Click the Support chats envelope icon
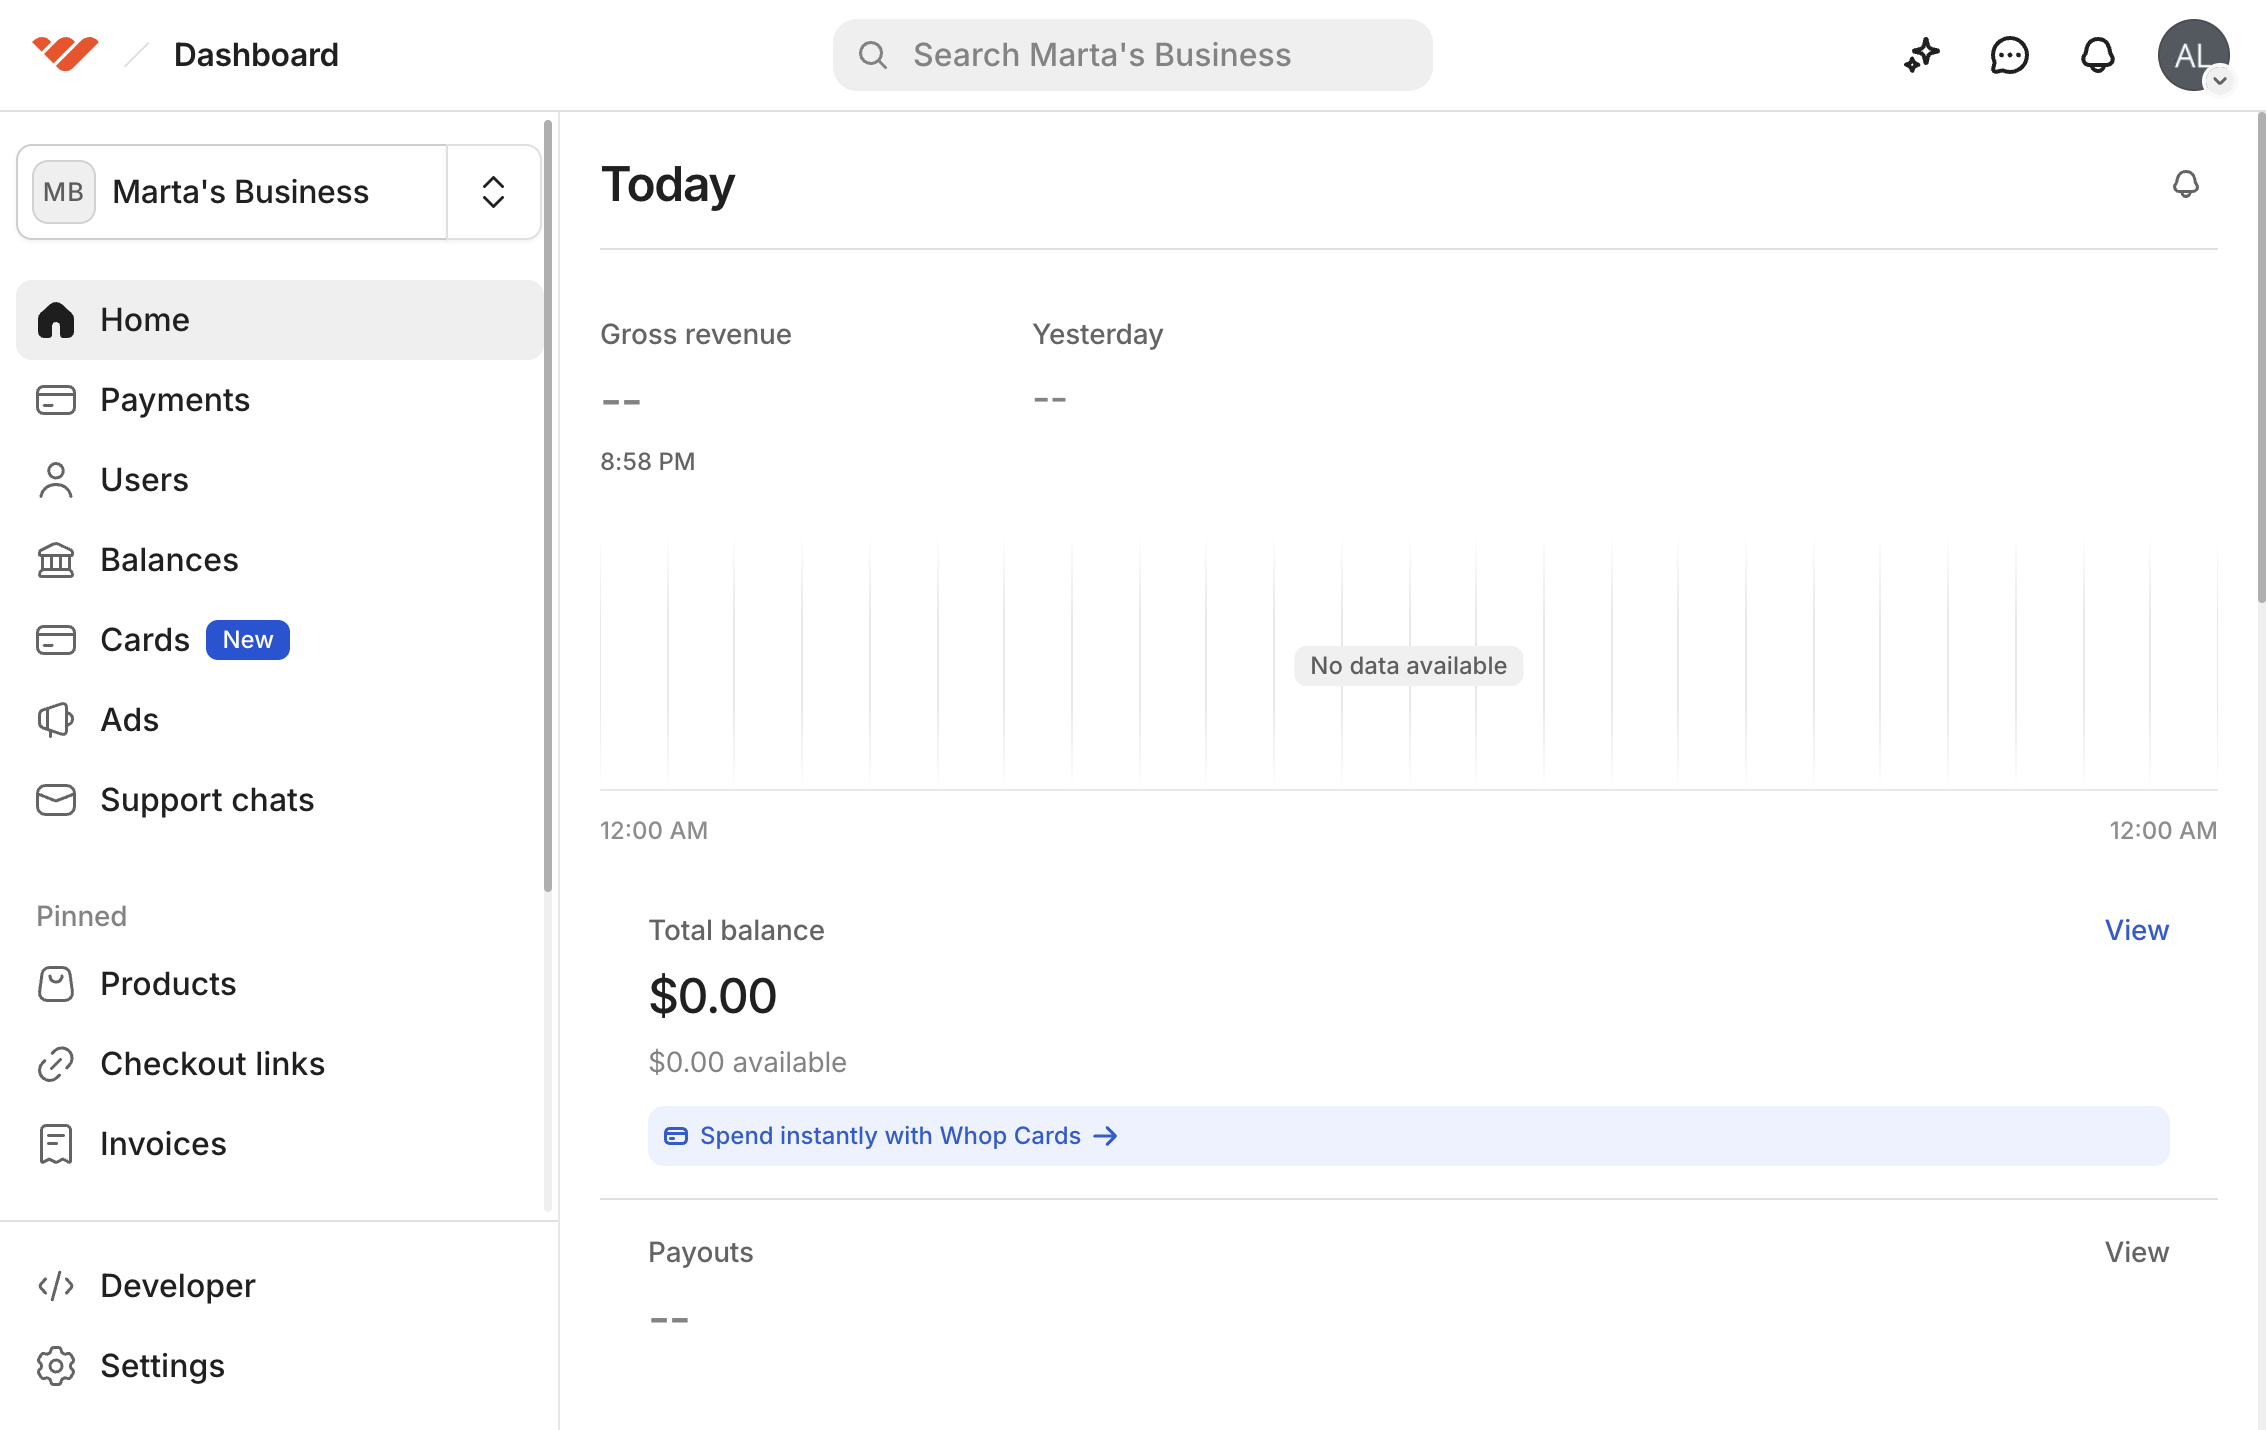Image resolution: width=2266 pixels, height=1430 pixels. (x=56, y=800)
